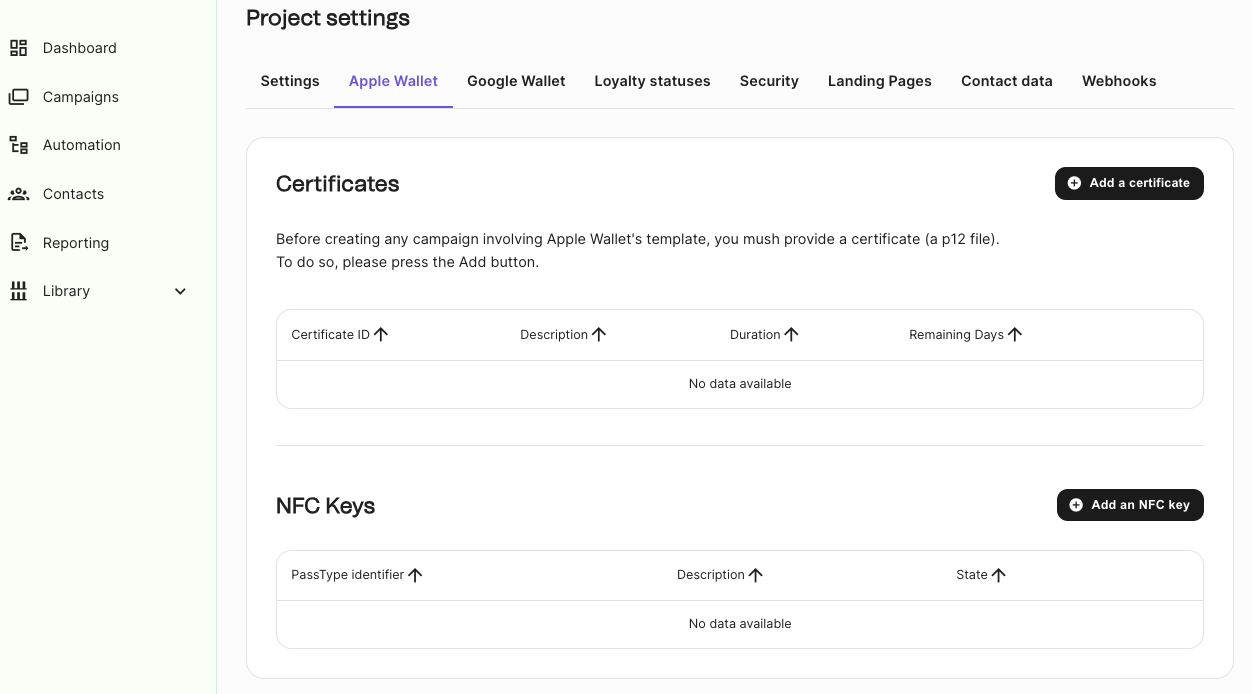Go to the Webhooks tab

pos(1118,81)
